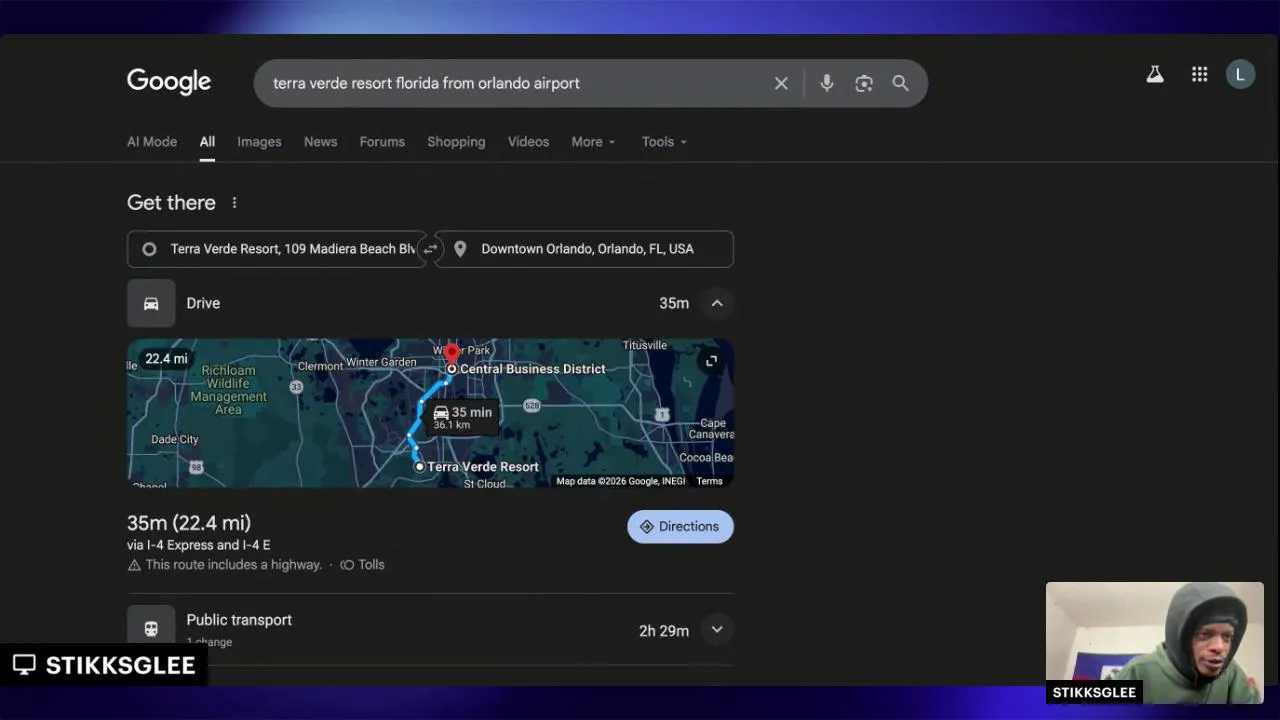Click red destination pin on map
This screenshot has height=720, width=1280.
452,354
